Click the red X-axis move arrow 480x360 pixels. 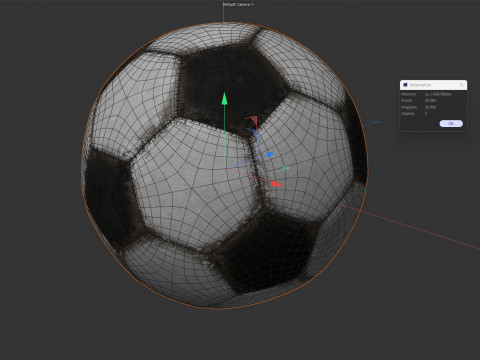[x=277, y=184]
